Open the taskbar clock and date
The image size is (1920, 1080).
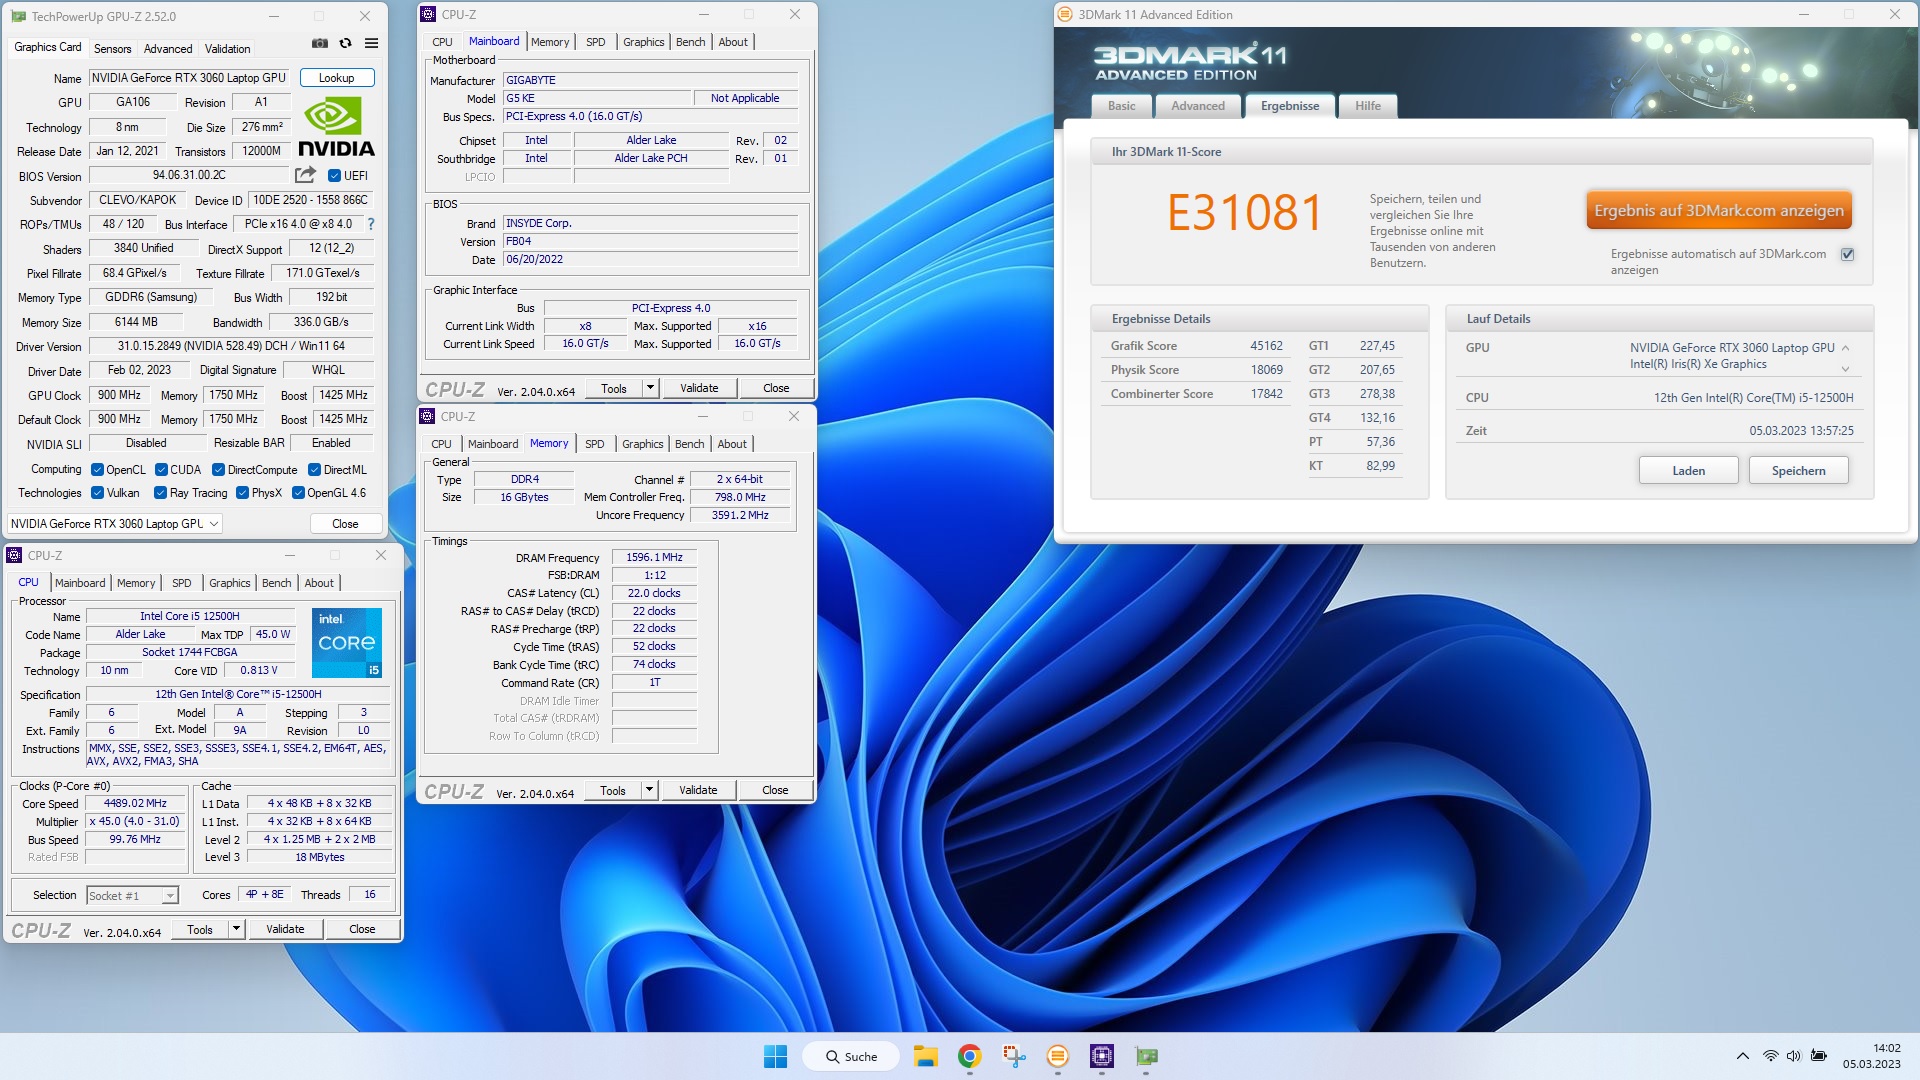[x=1872, y=1056]
